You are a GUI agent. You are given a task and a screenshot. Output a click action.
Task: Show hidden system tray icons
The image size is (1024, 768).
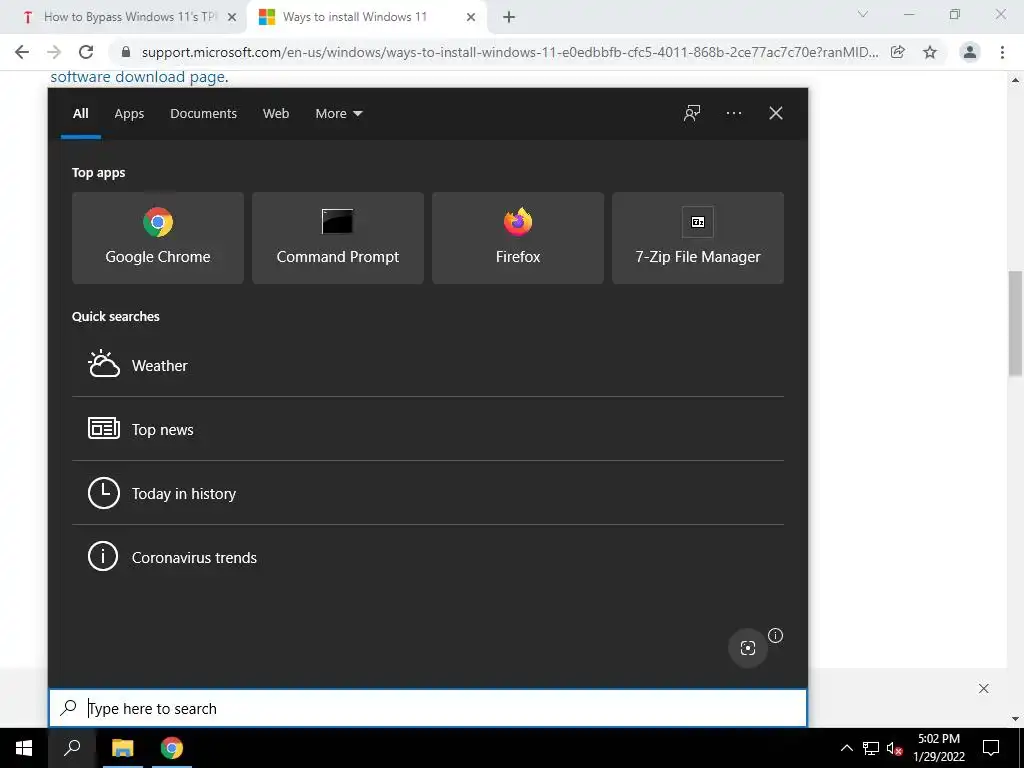point(846,748)
